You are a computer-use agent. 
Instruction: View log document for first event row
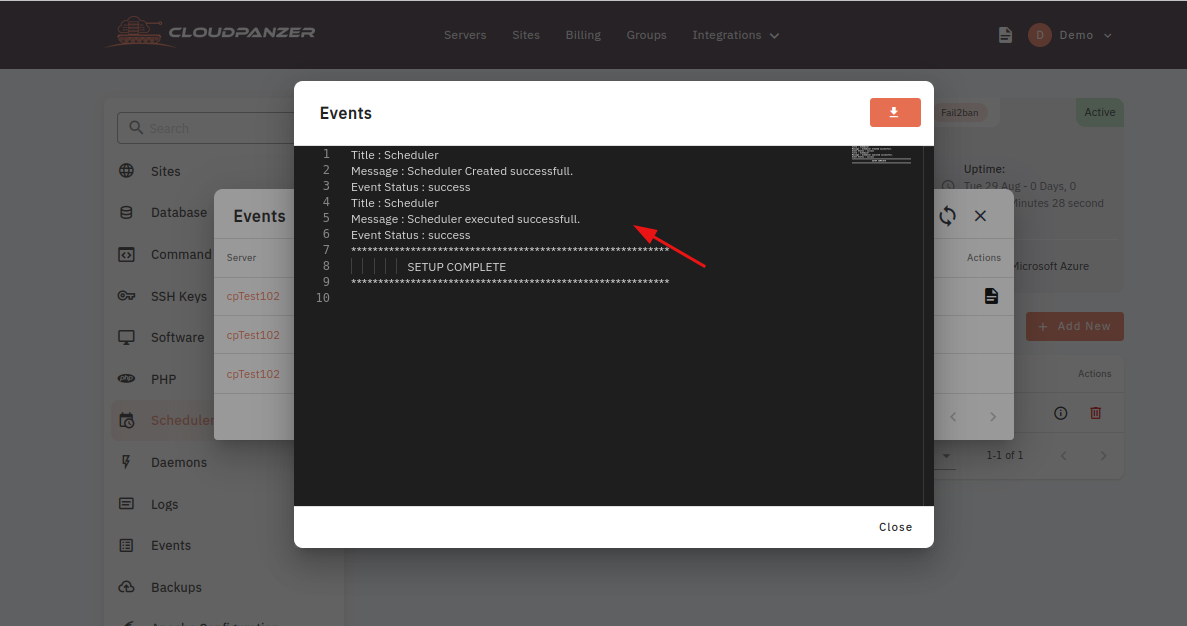click(991, 296)
